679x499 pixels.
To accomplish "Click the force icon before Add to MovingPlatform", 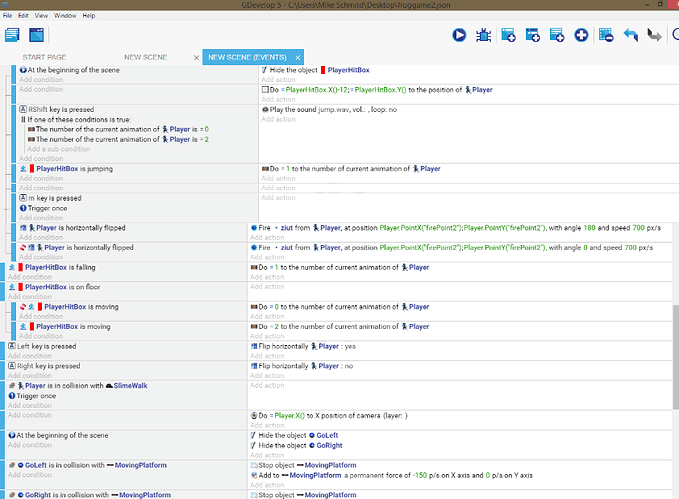I will (254, 475).
